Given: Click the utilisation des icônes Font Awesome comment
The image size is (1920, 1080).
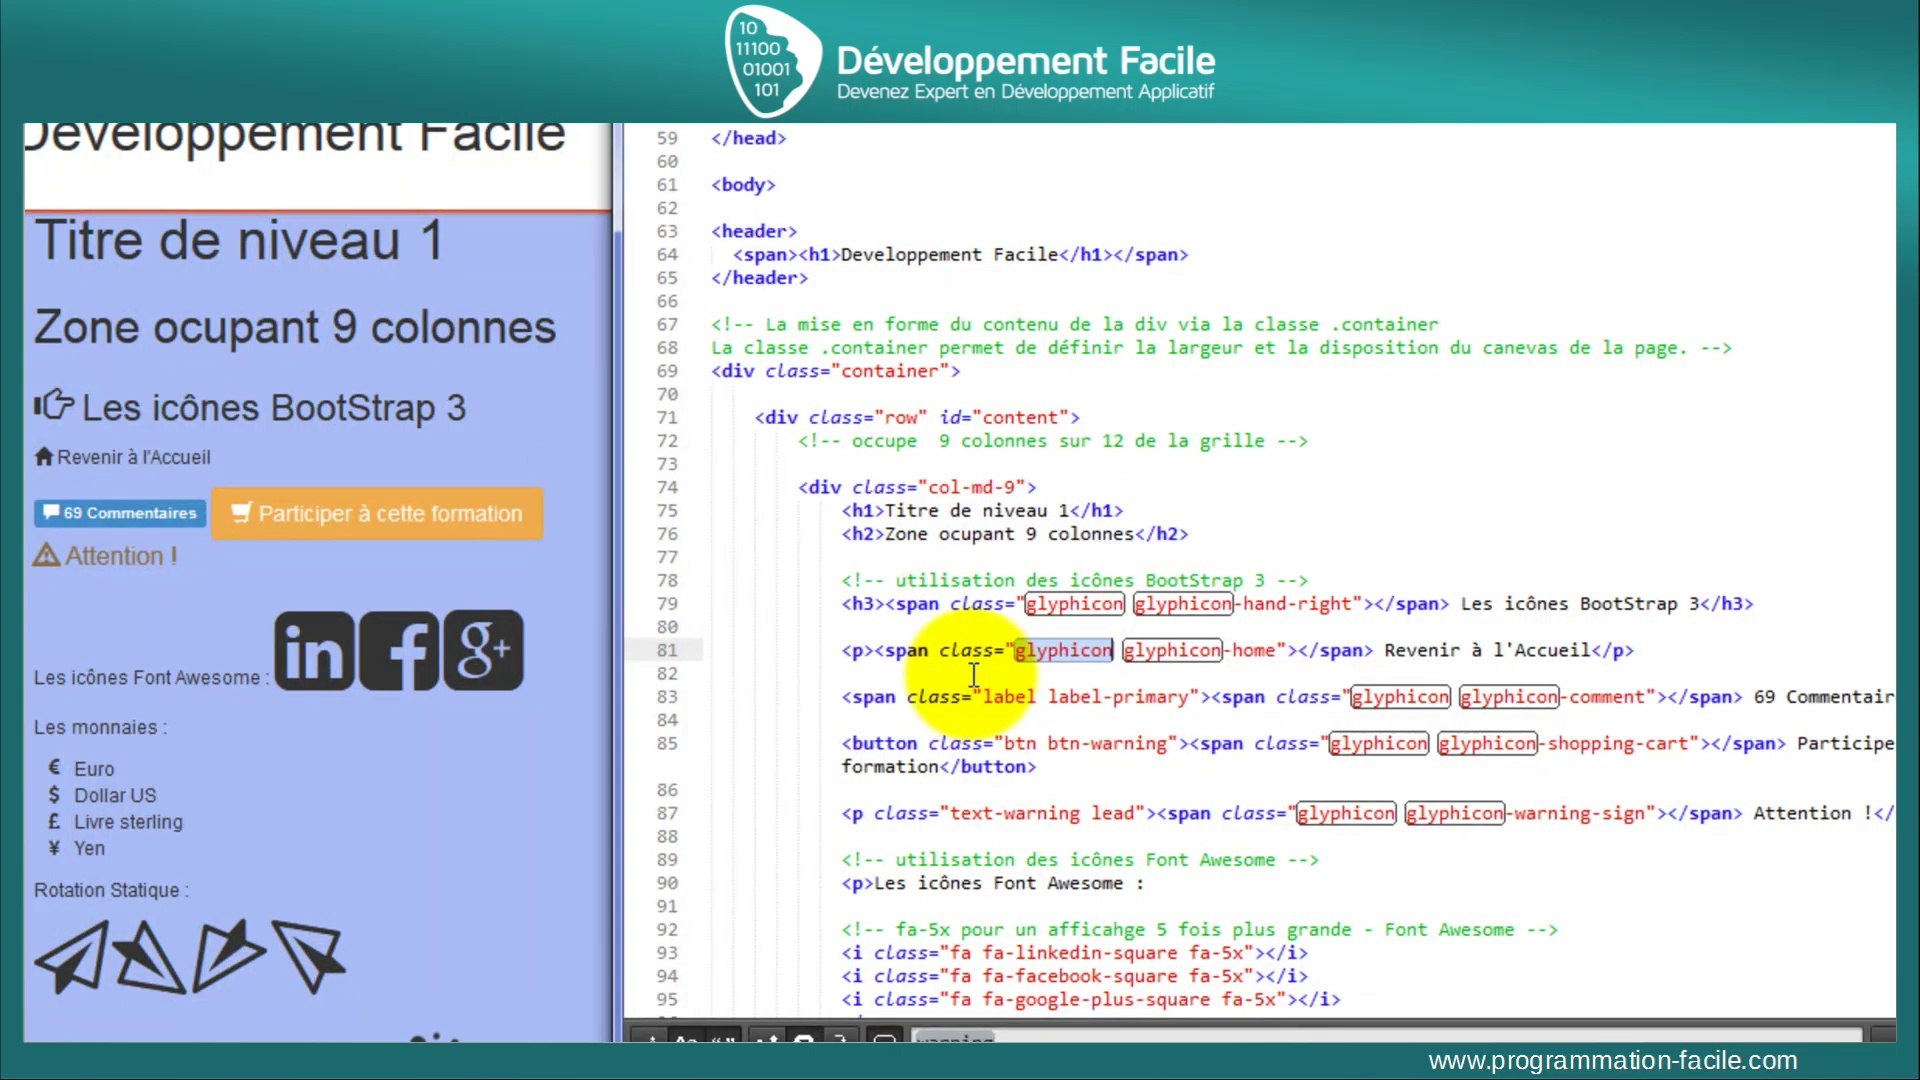Looking at the screenshot, I should [x=1080, y=860].
